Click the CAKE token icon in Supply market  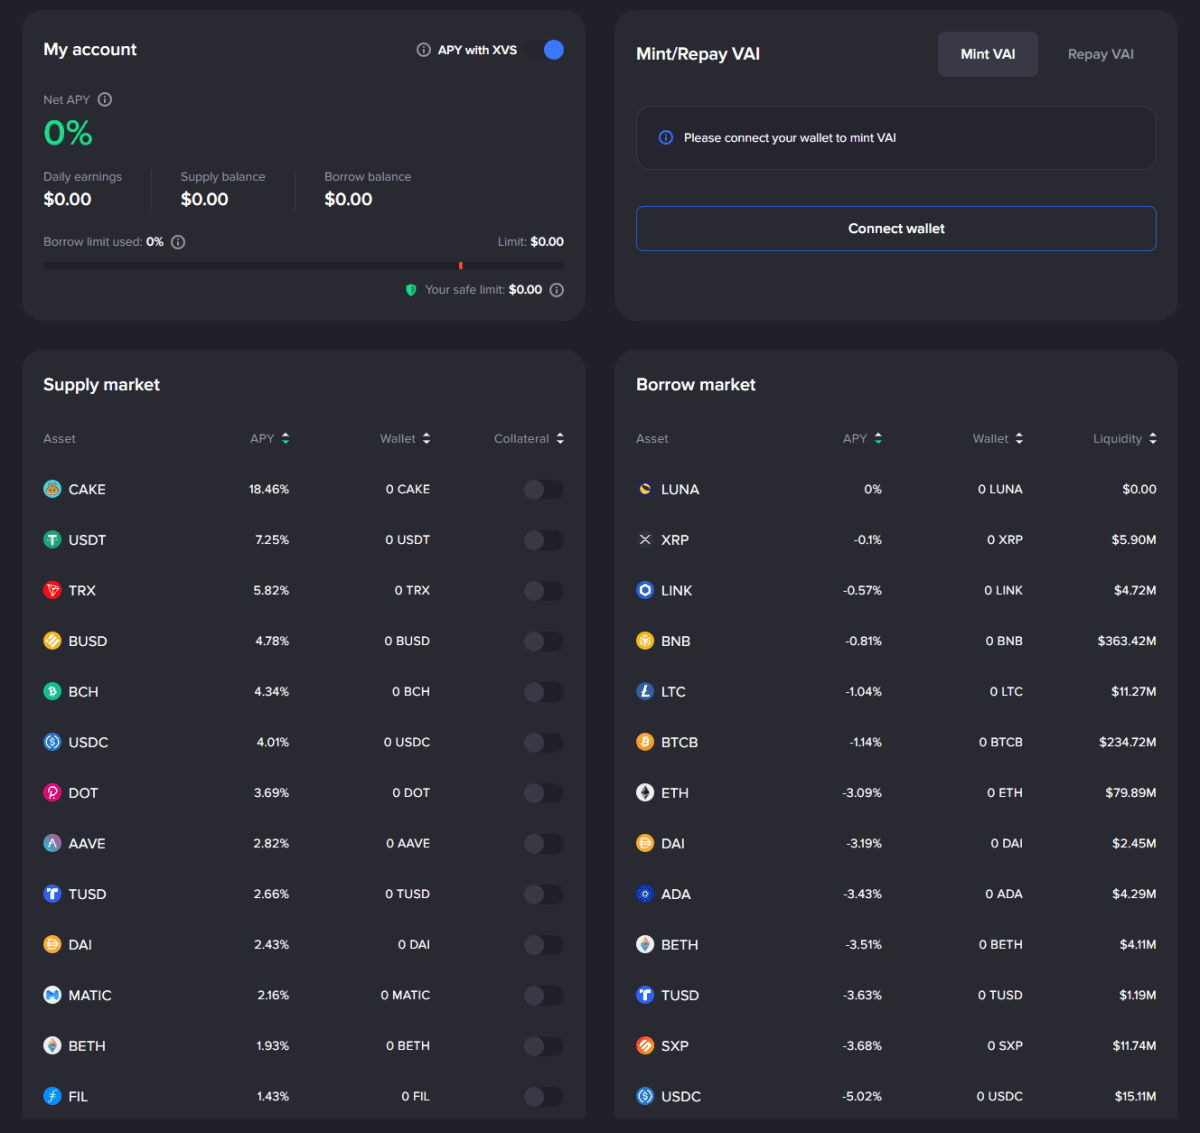tap(52, 489)
